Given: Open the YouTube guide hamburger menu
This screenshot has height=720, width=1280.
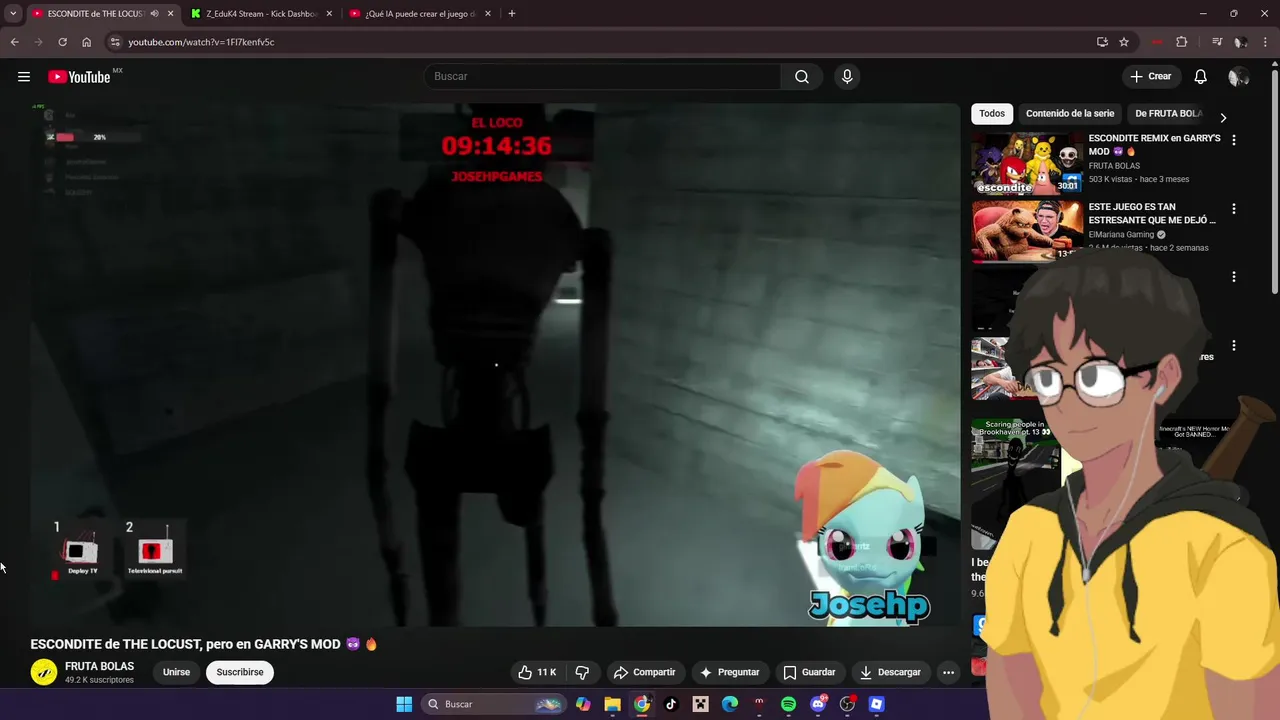Looking at the screenshot, I should [x=24, y=77].
